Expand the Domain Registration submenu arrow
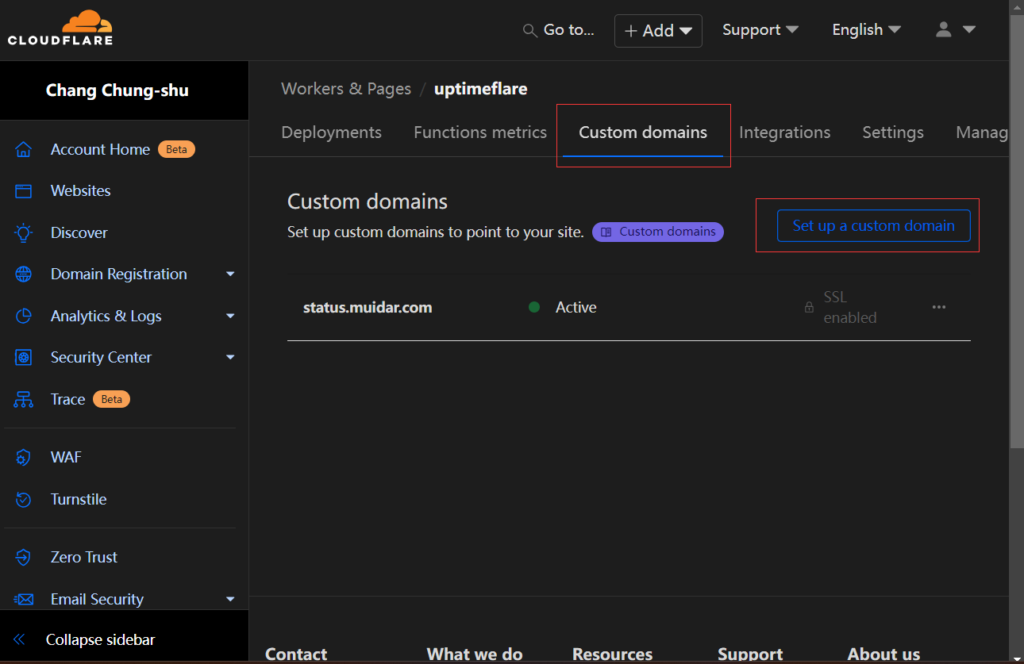The image size is (1024, 664). [x=230, y=274]
